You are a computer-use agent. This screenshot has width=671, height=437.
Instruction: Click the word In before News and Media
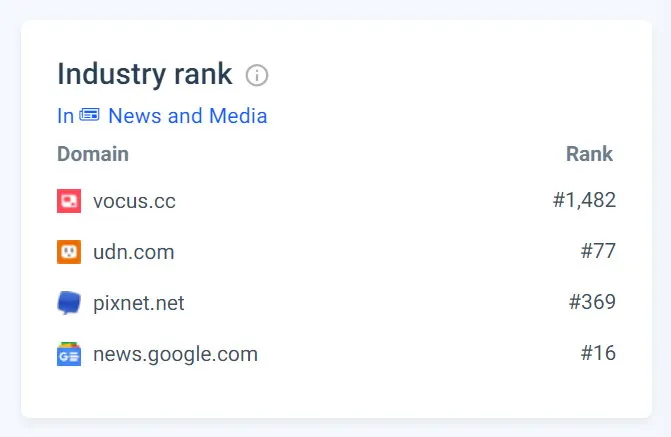[65, 116]
